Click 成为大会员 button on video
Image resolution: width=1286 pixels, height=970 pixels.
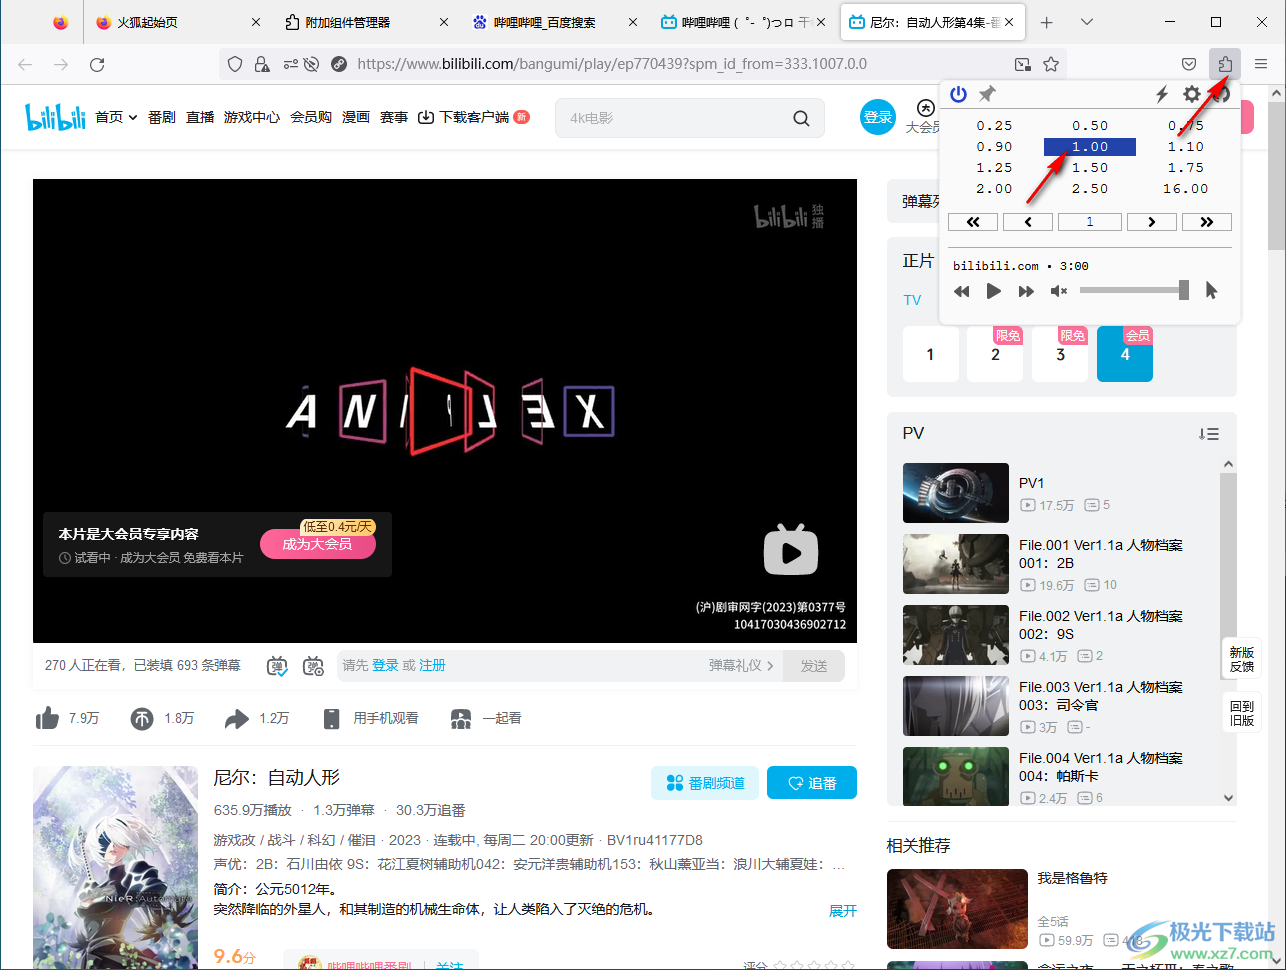click(318, 544)
